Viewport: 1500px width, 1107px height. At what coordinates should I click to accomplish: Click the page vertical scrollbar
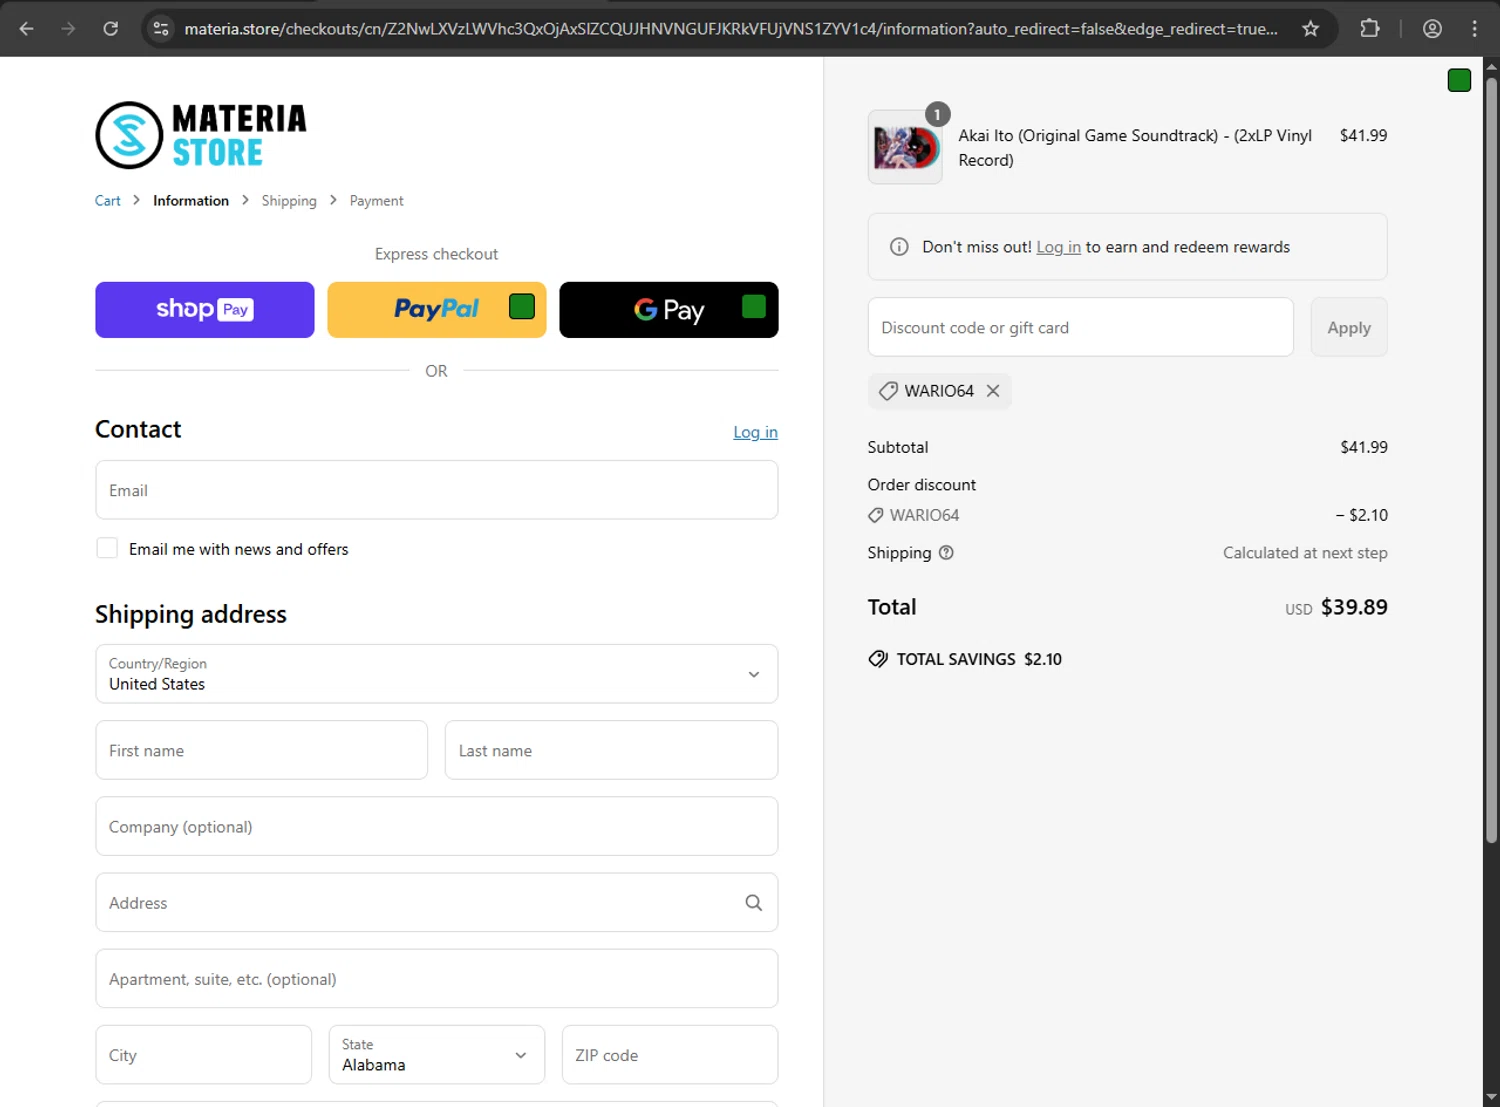tap(1491, 460)
